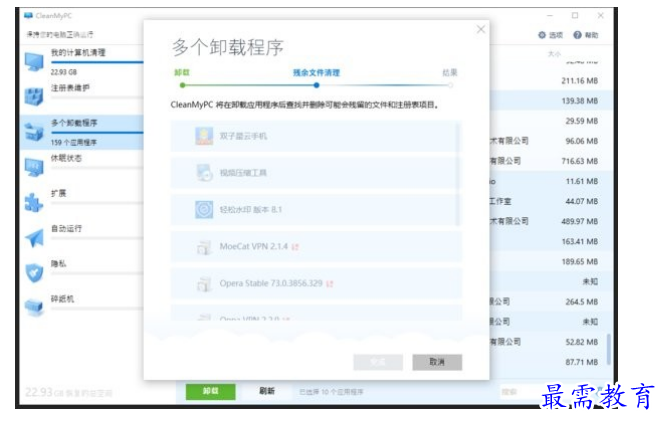Select the 双子星云手机 list row
This screenshot has width=663, height=428.
coord(315,136)
